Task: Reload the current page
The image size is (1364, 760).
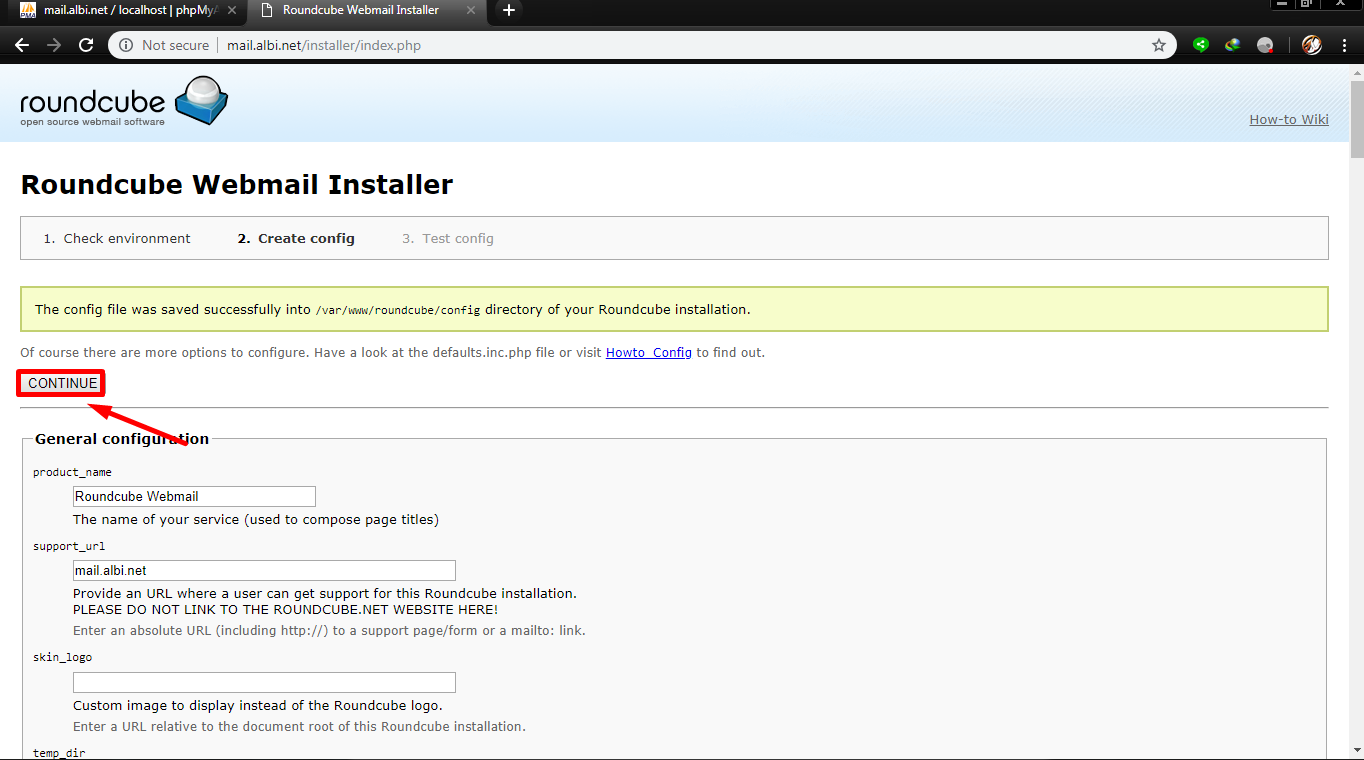Action: [86, 45]
